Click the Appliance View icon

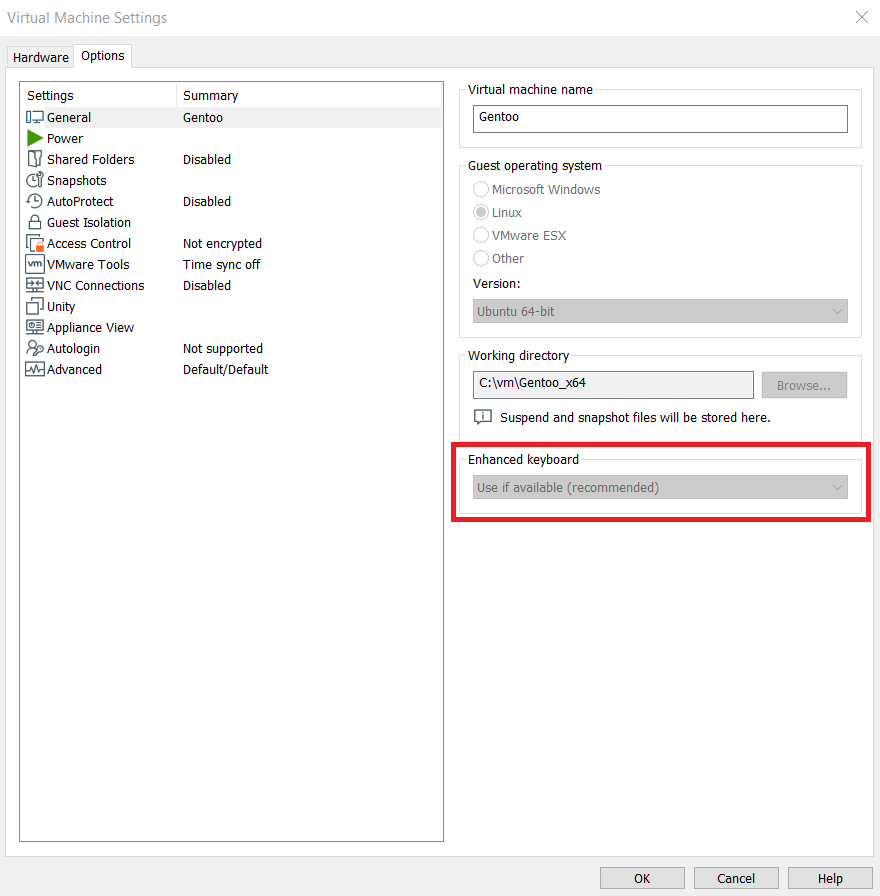point(35,327)
